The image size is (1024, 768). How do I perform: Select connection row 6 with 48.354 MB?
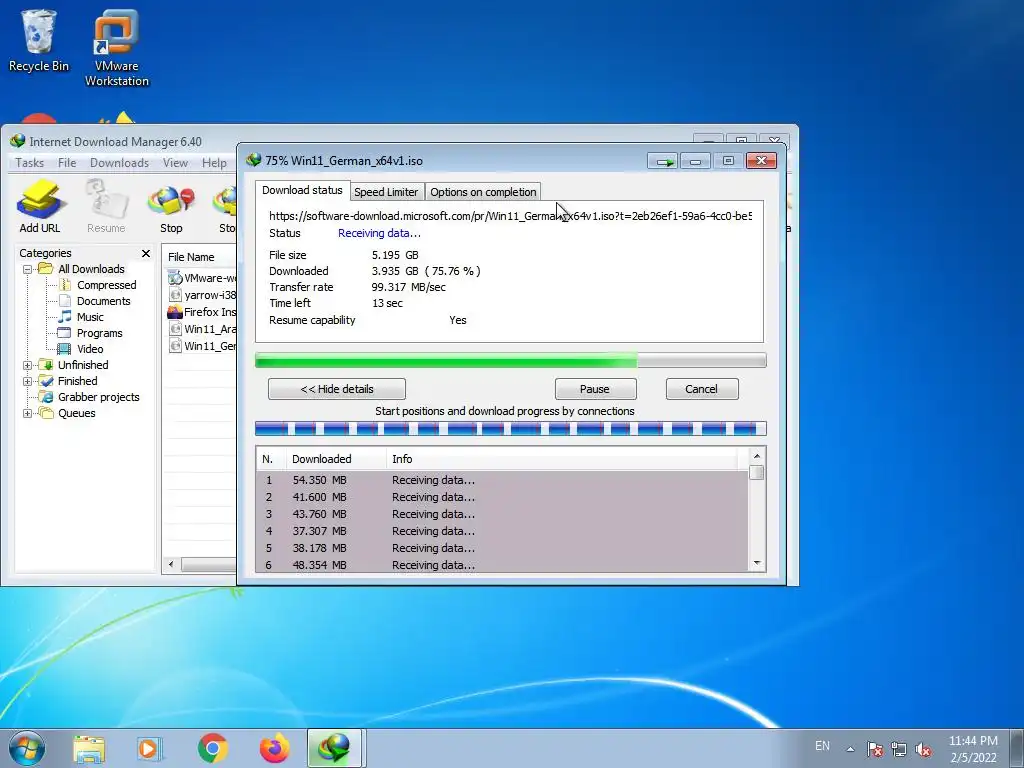click(502, 565)
